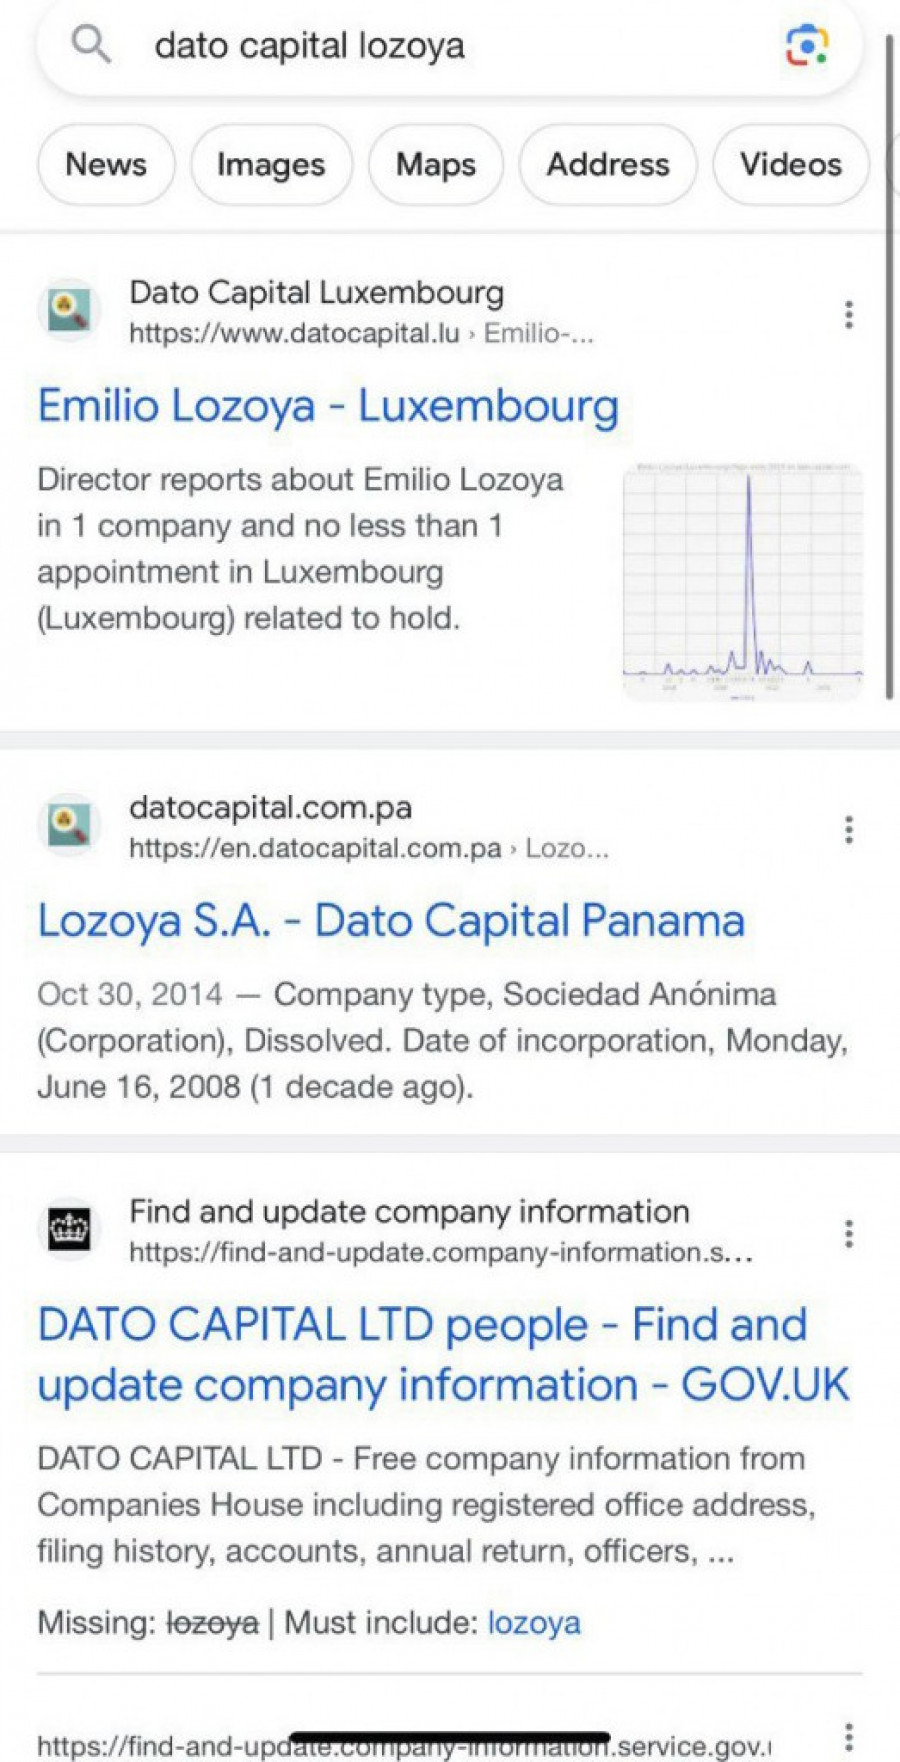Viewport: 900px width, 1762px height.
Task: Open options for DATO CAPITAL LTD result
Action: click(x=848, y=1234)
